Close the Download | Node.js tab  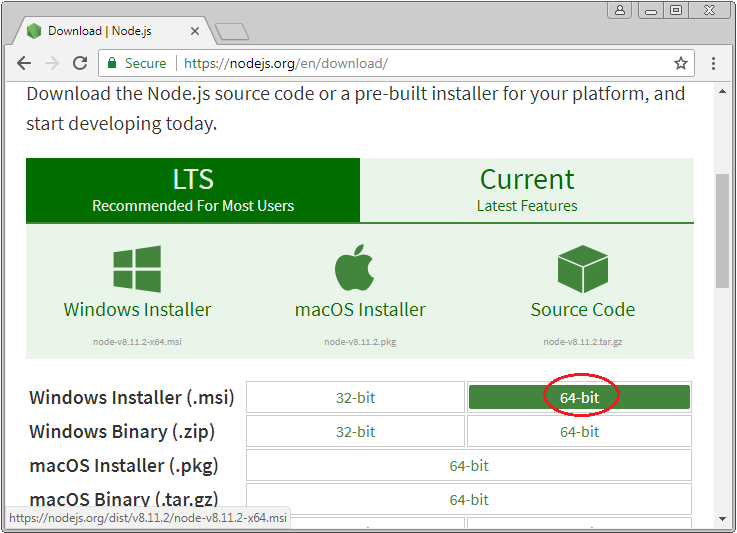195,31
